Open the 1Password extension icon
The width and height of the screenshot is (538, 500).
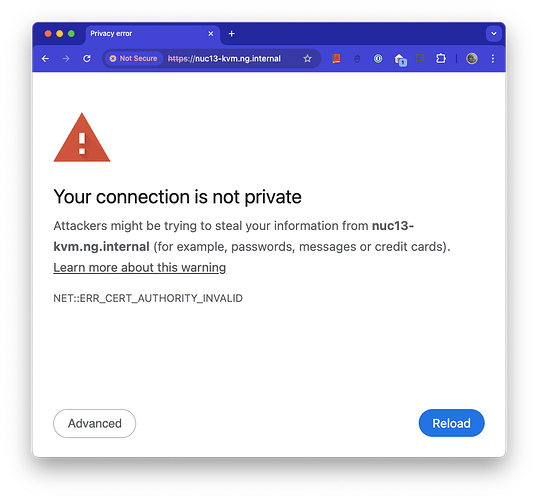click(378, 59)
